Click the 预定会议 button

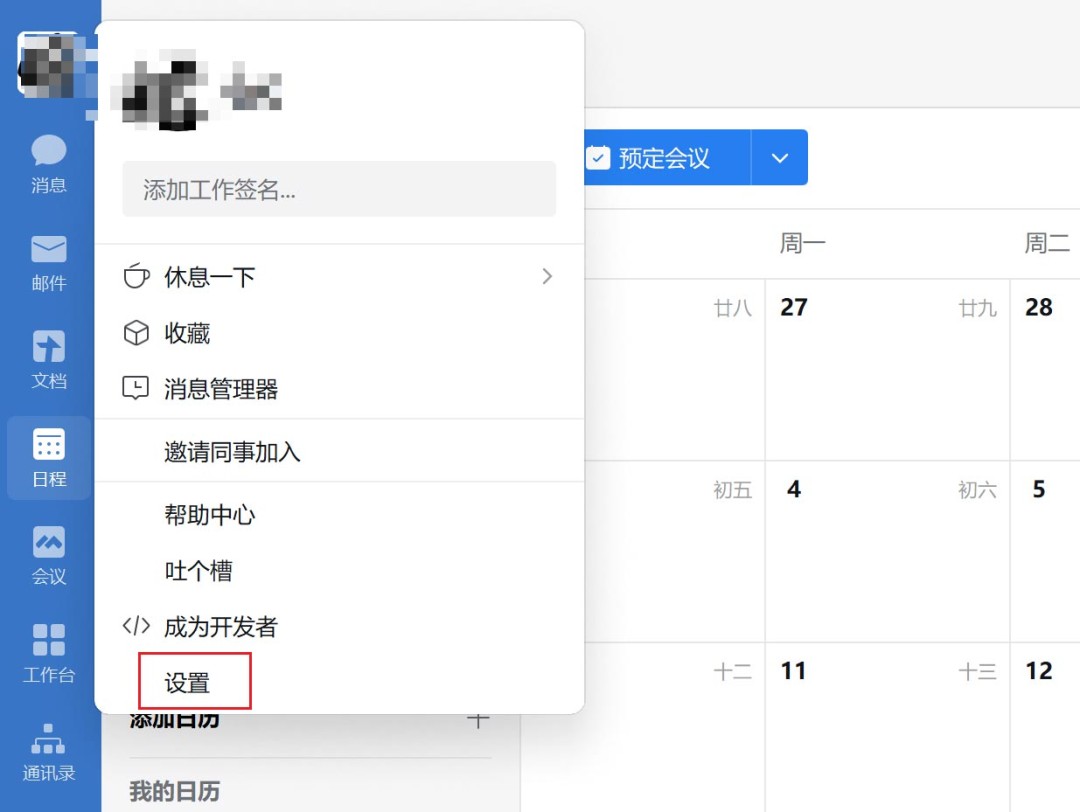[665, 157]
